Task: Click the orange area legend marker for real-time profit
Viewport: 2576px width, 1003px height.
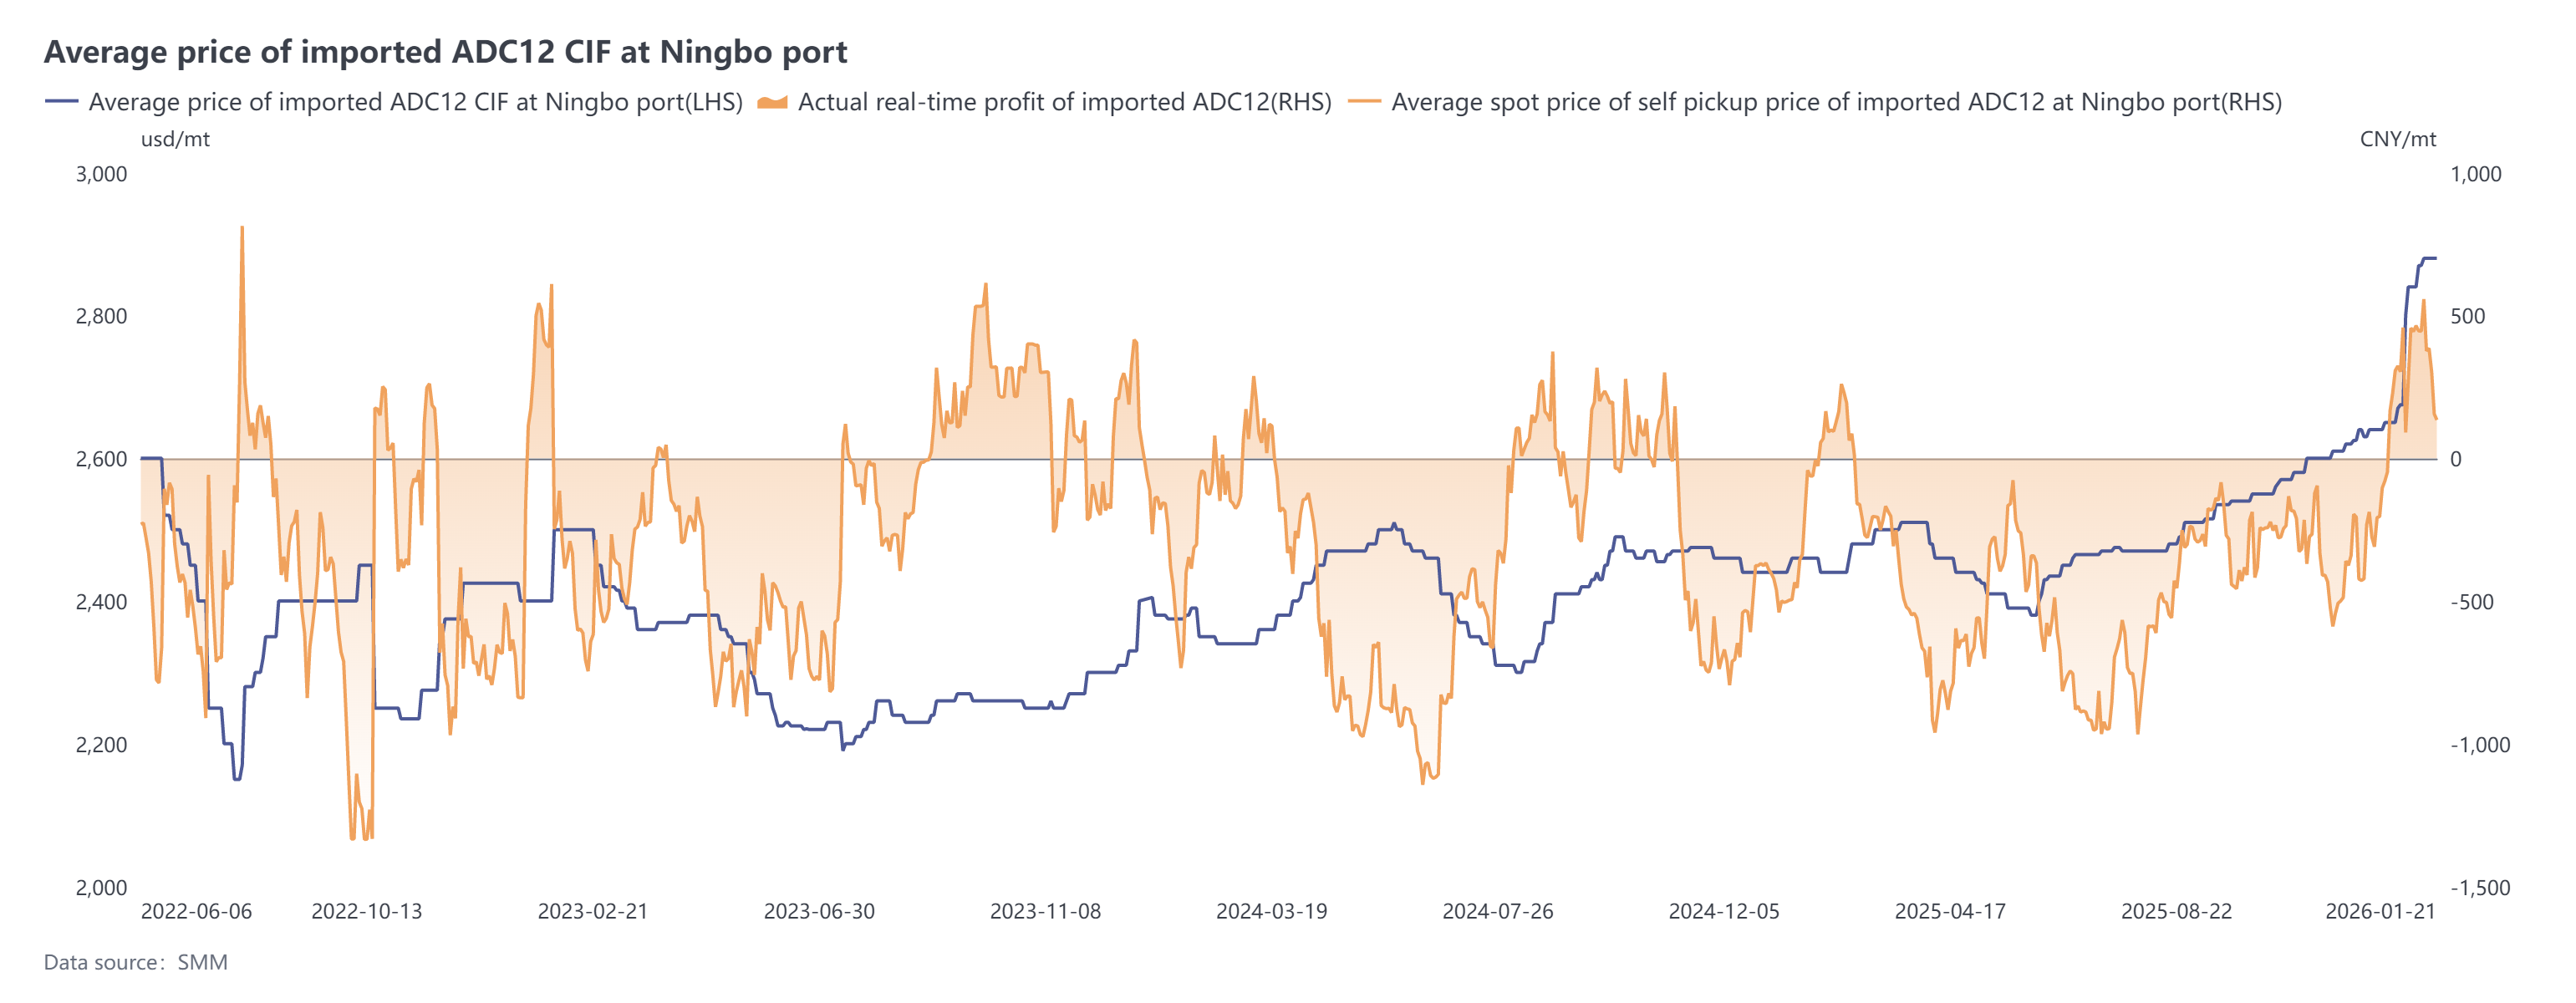Action: click(x=772, y=102)
